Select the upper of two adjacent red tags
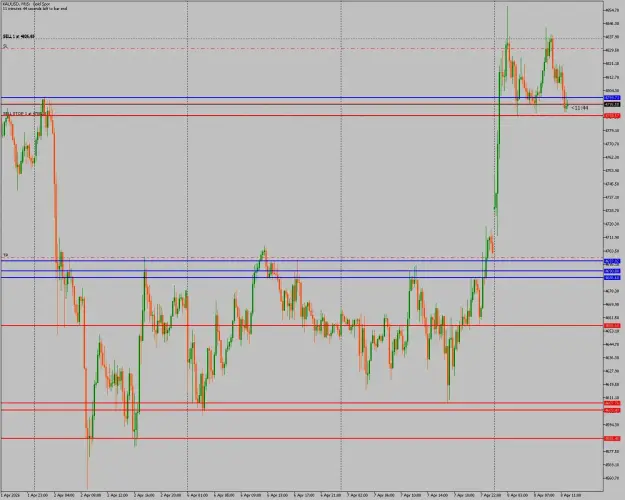The image size is (625, 500). [x=612, y=403]
